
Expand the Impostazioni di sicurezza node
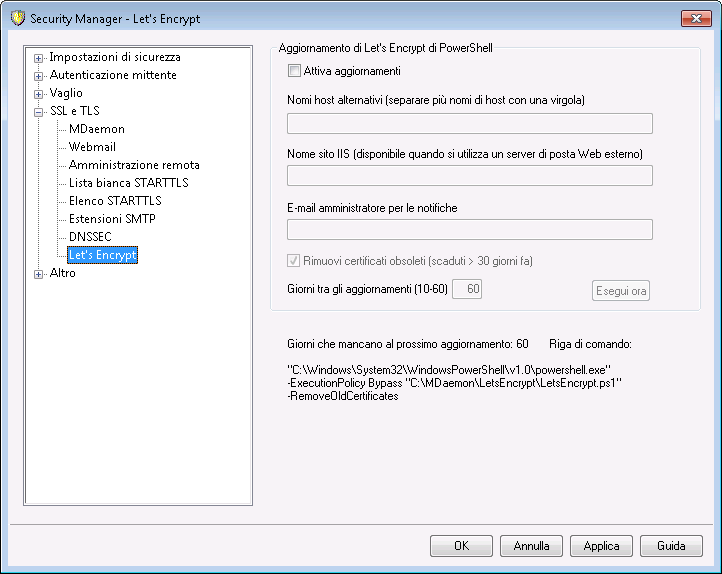pos(39,58)
